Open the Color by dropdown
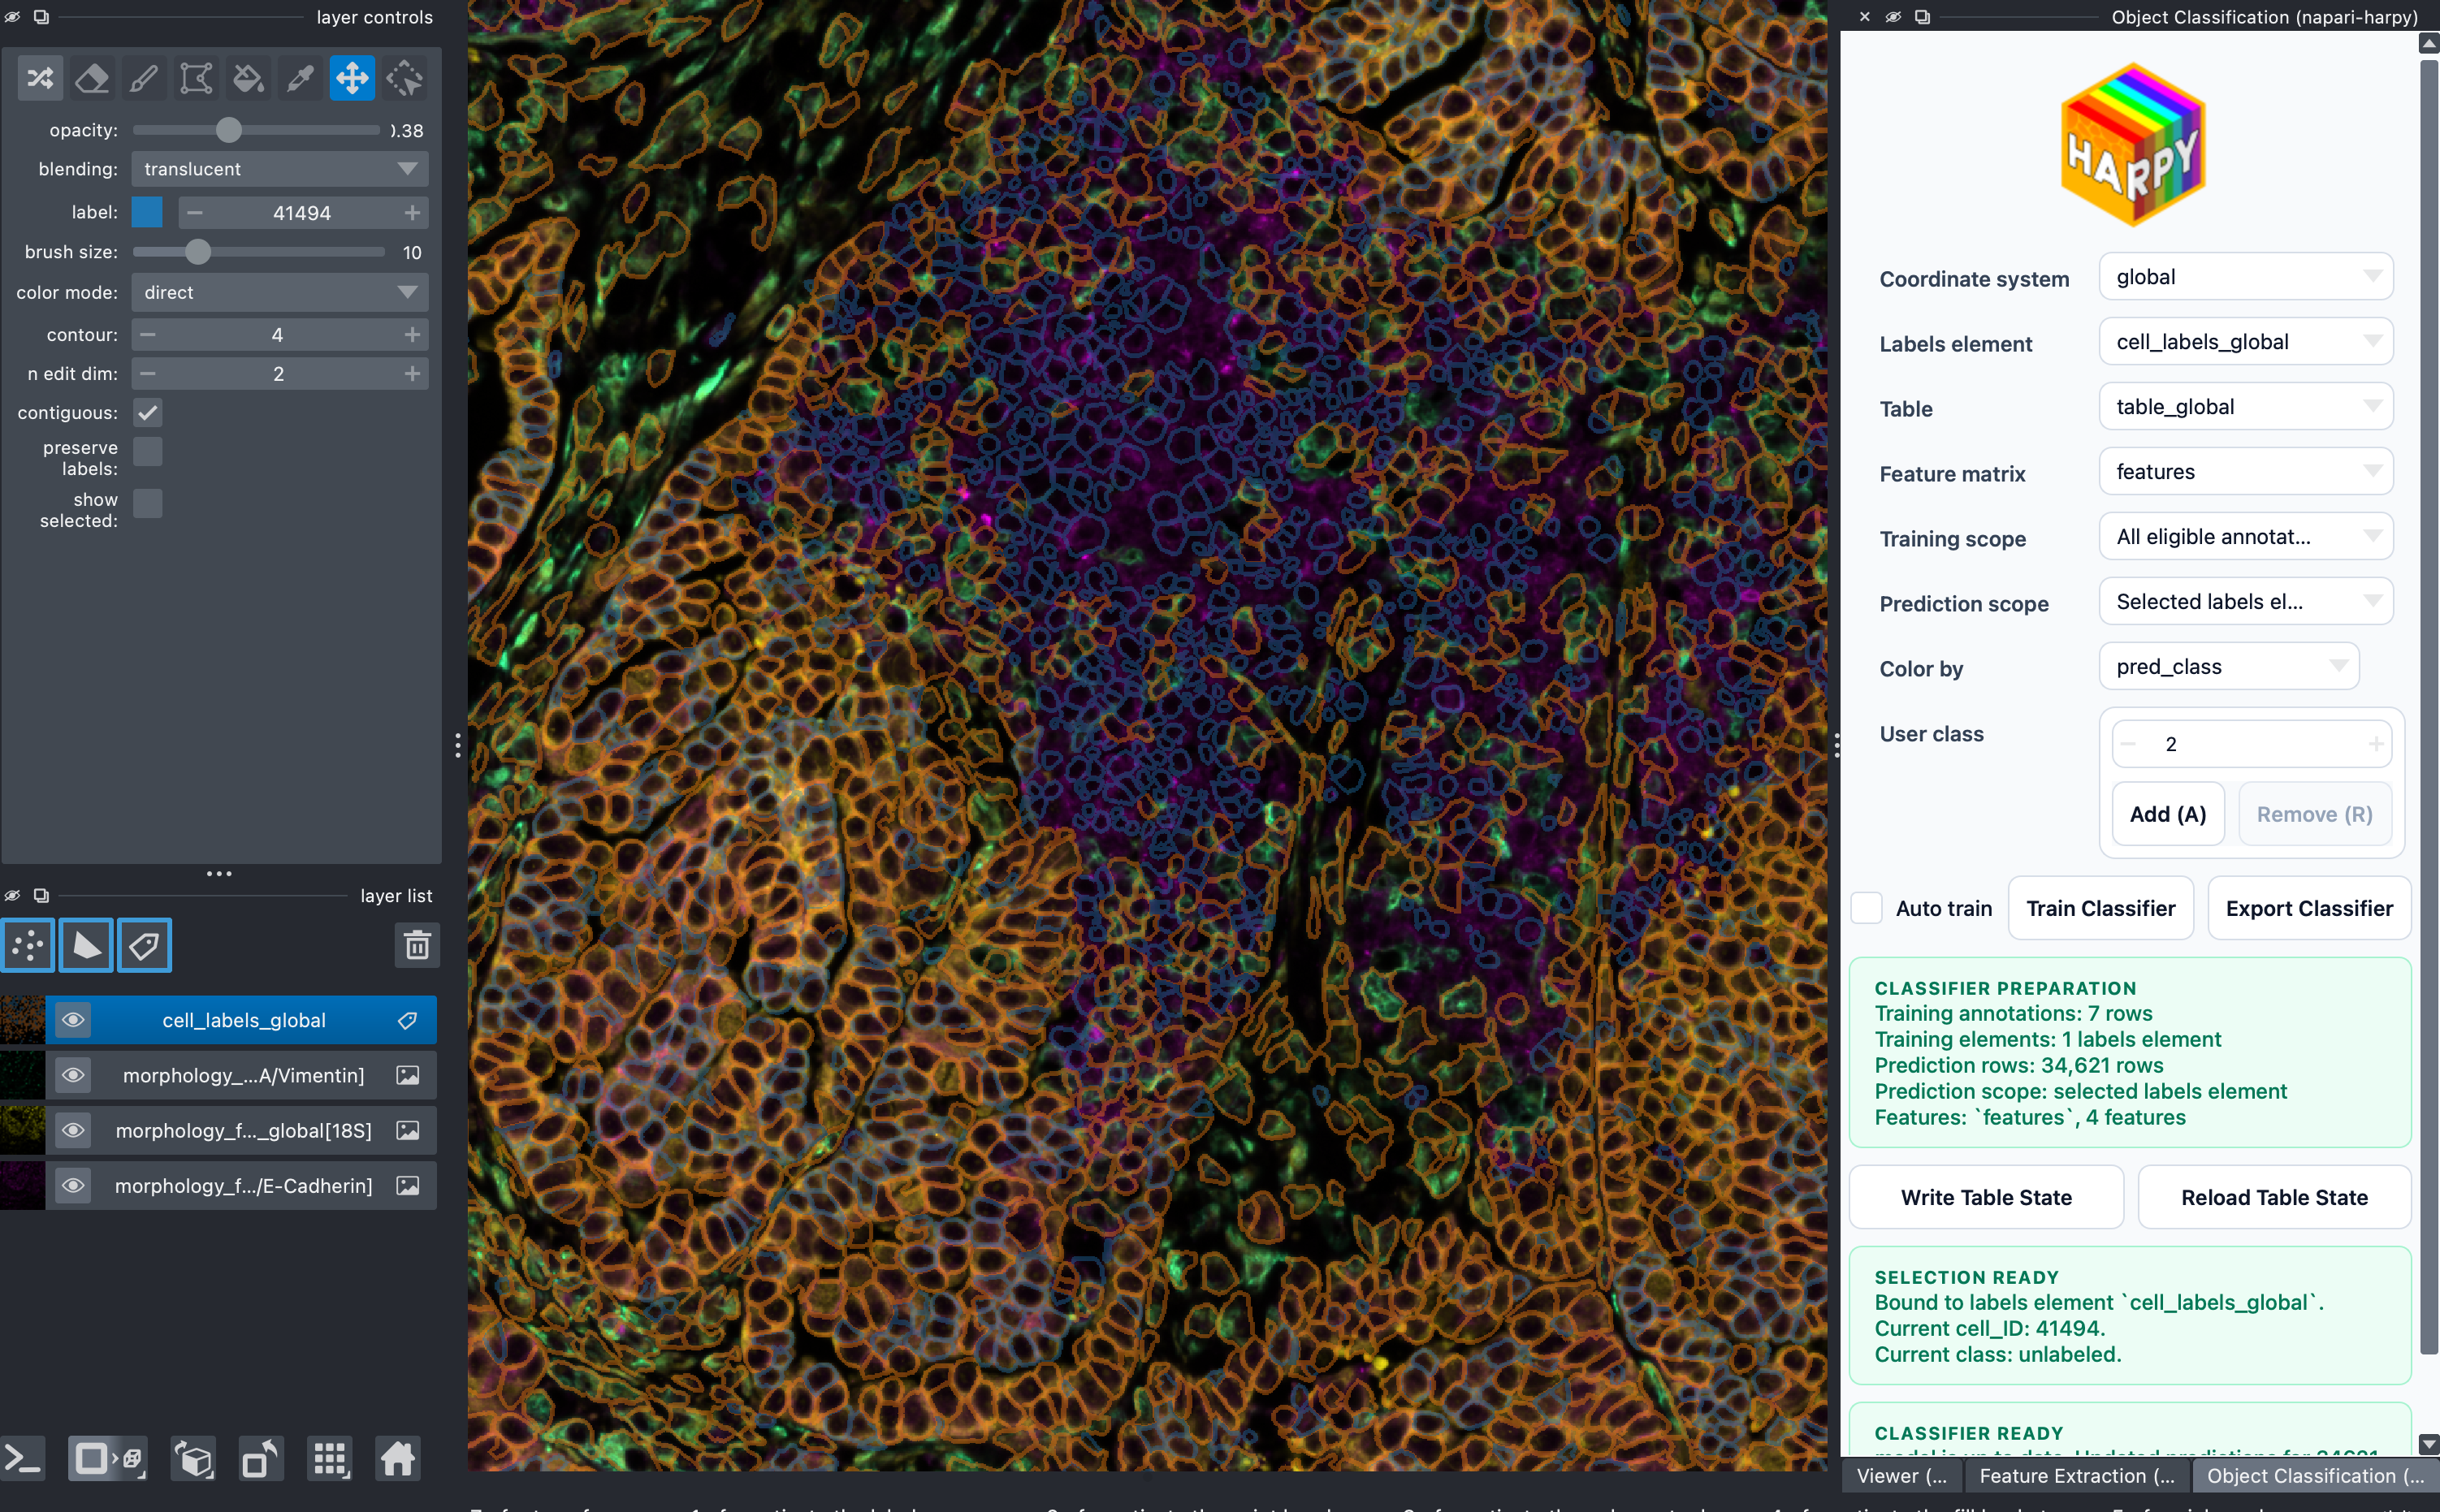Image resolution: width=2440 pixels, height=1512 pixels. point(2229,667)
